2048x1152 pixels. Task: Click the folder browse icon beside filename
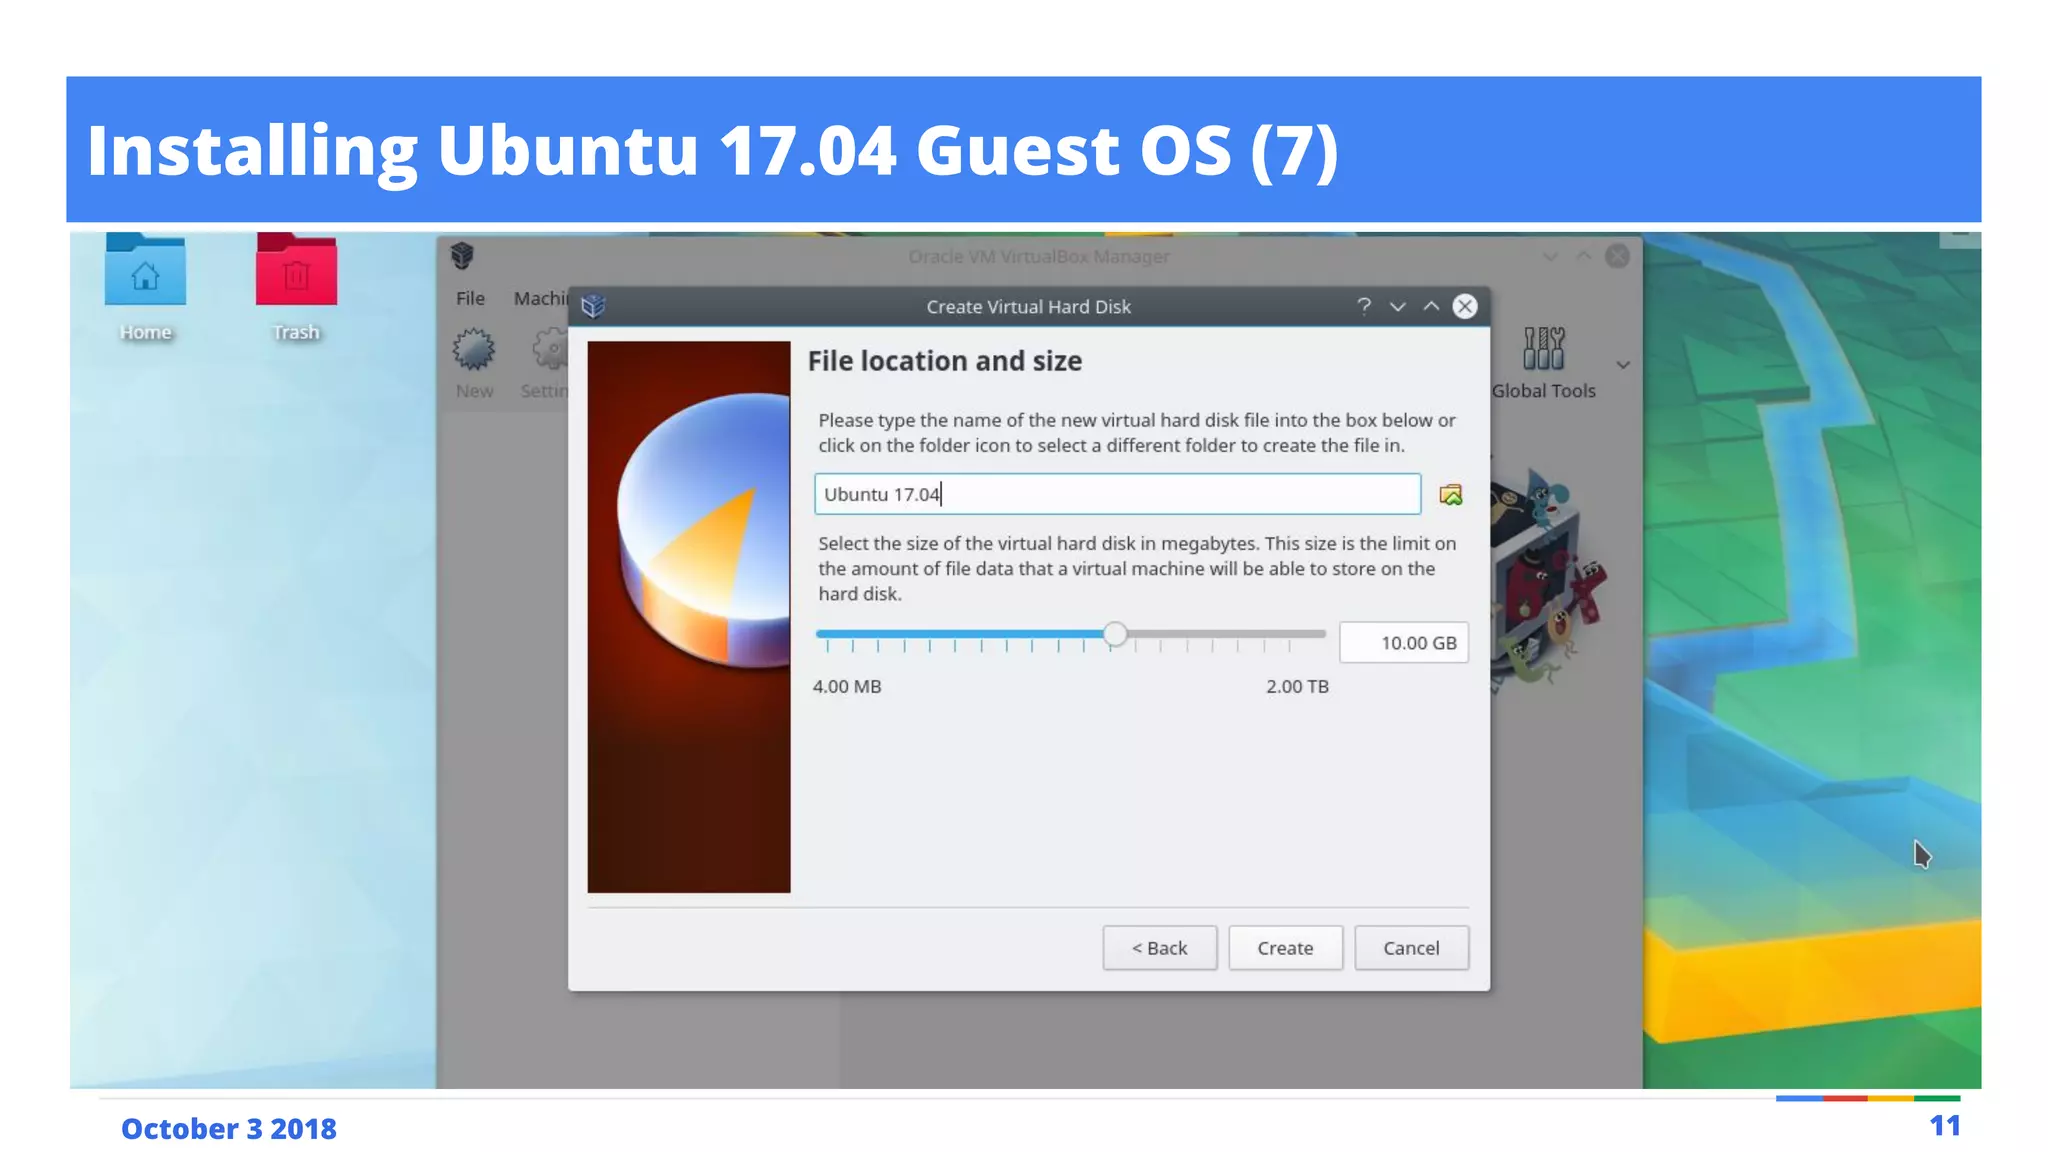point(1450,495)
